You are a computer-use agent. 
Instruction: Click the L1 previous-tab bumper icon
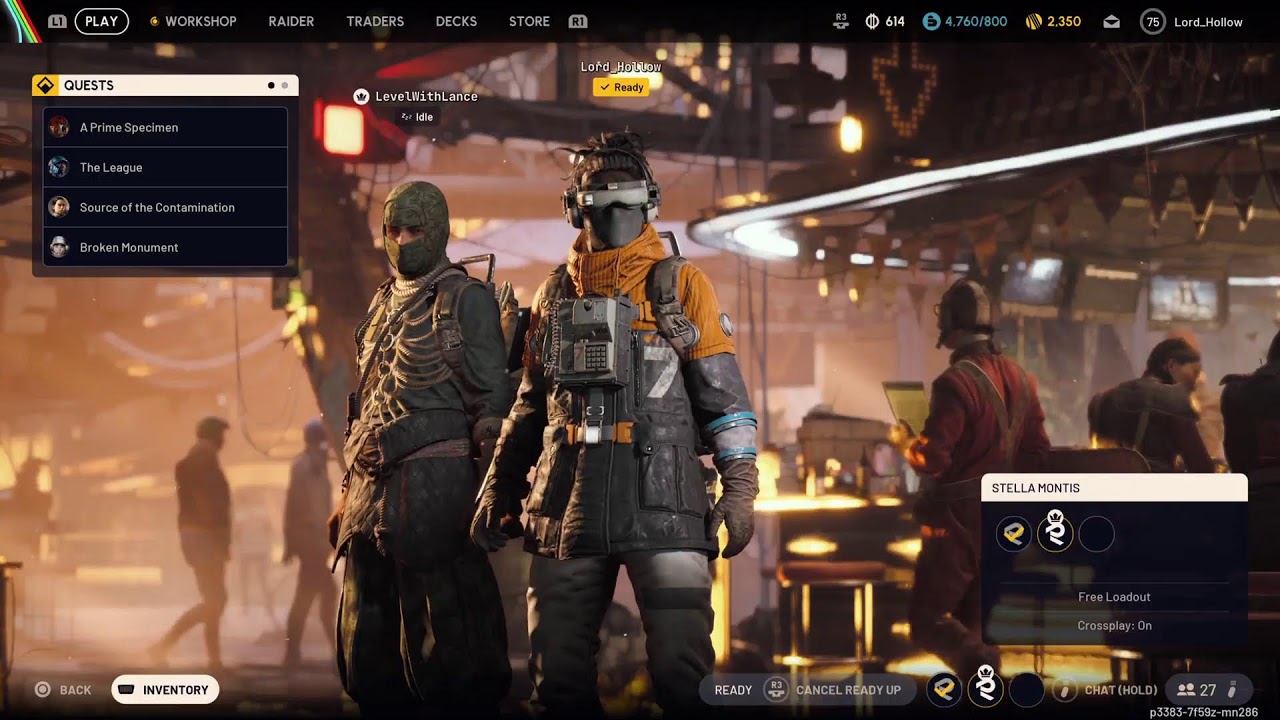57,21
